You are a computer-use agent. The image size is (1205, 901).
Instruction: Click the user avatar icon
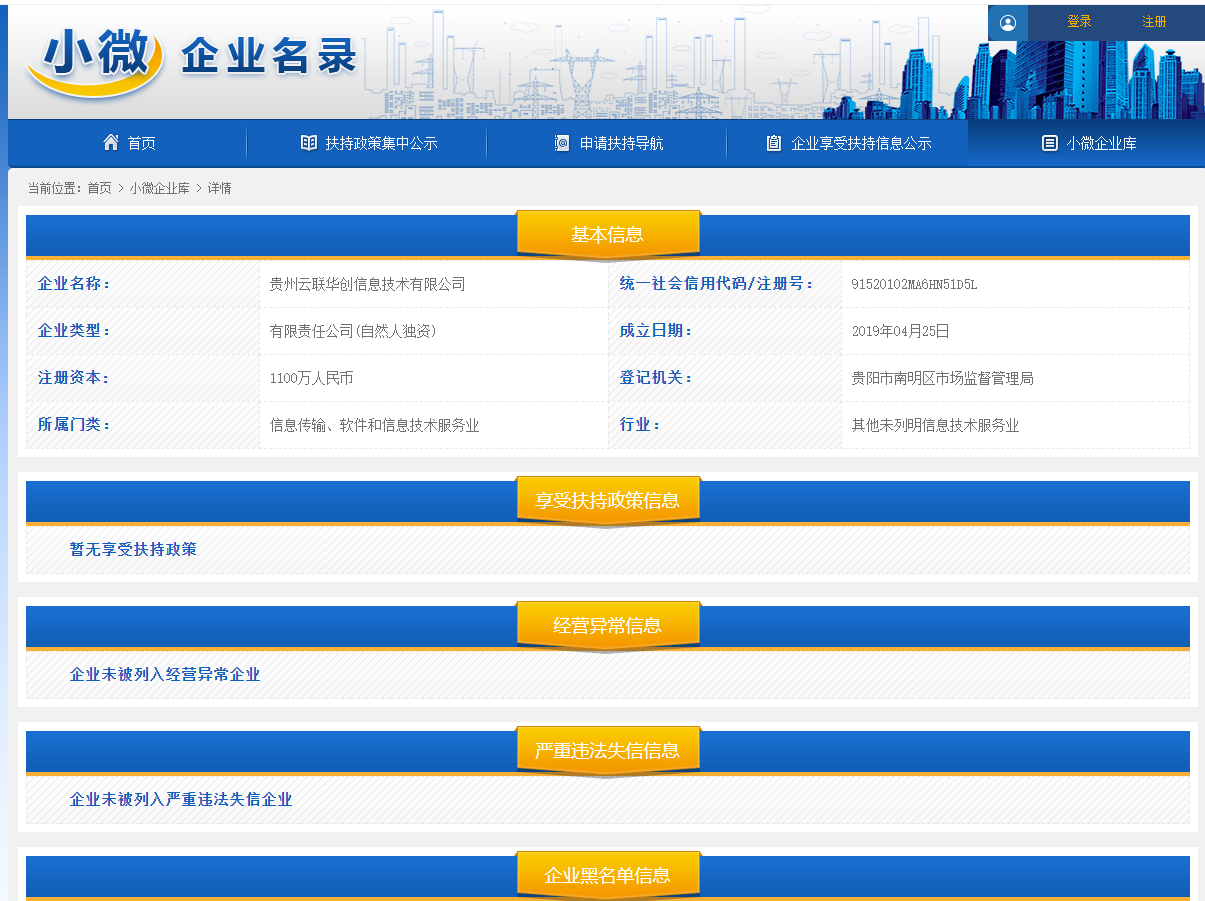tap(1007, 22)
